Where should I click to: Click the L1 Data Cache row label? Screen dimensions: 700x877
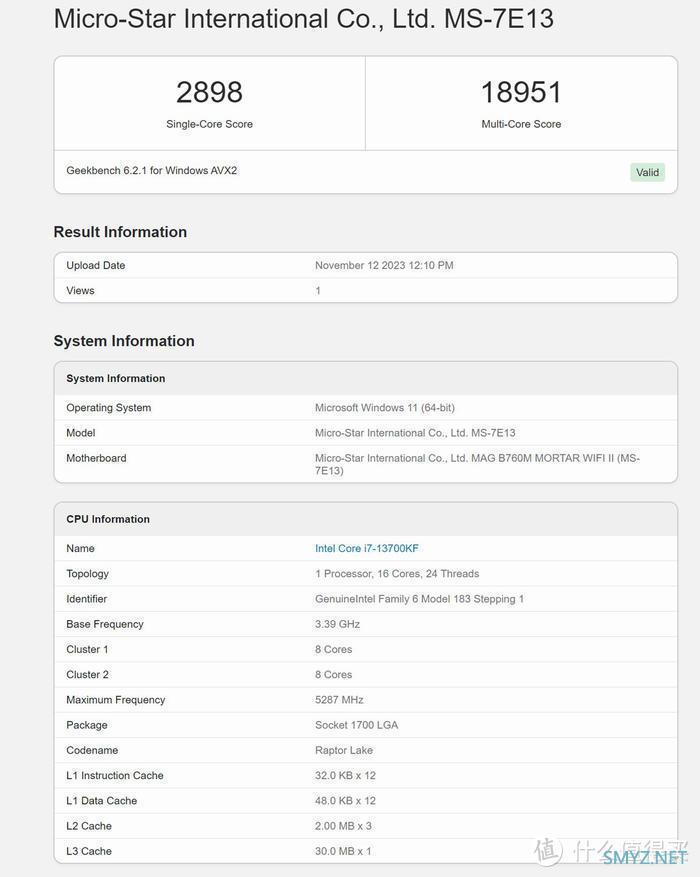pos(101,800)
